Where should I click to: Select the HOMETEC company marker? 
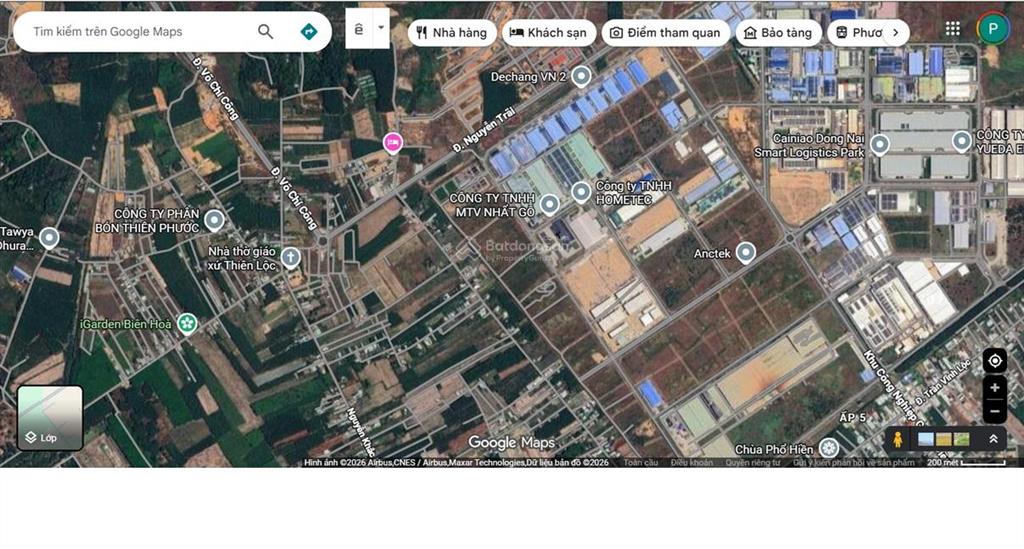[581, 192]
